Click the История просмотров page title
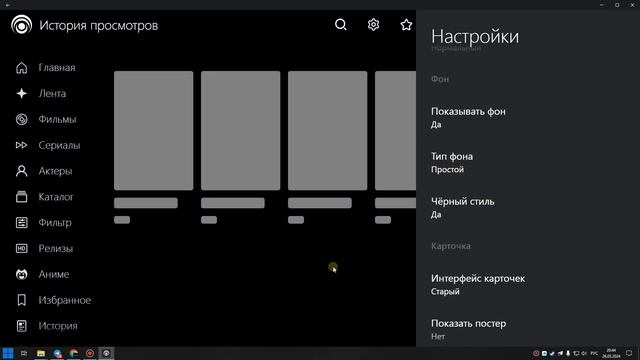This screenshot has height=360, width=640. [98, 25]
